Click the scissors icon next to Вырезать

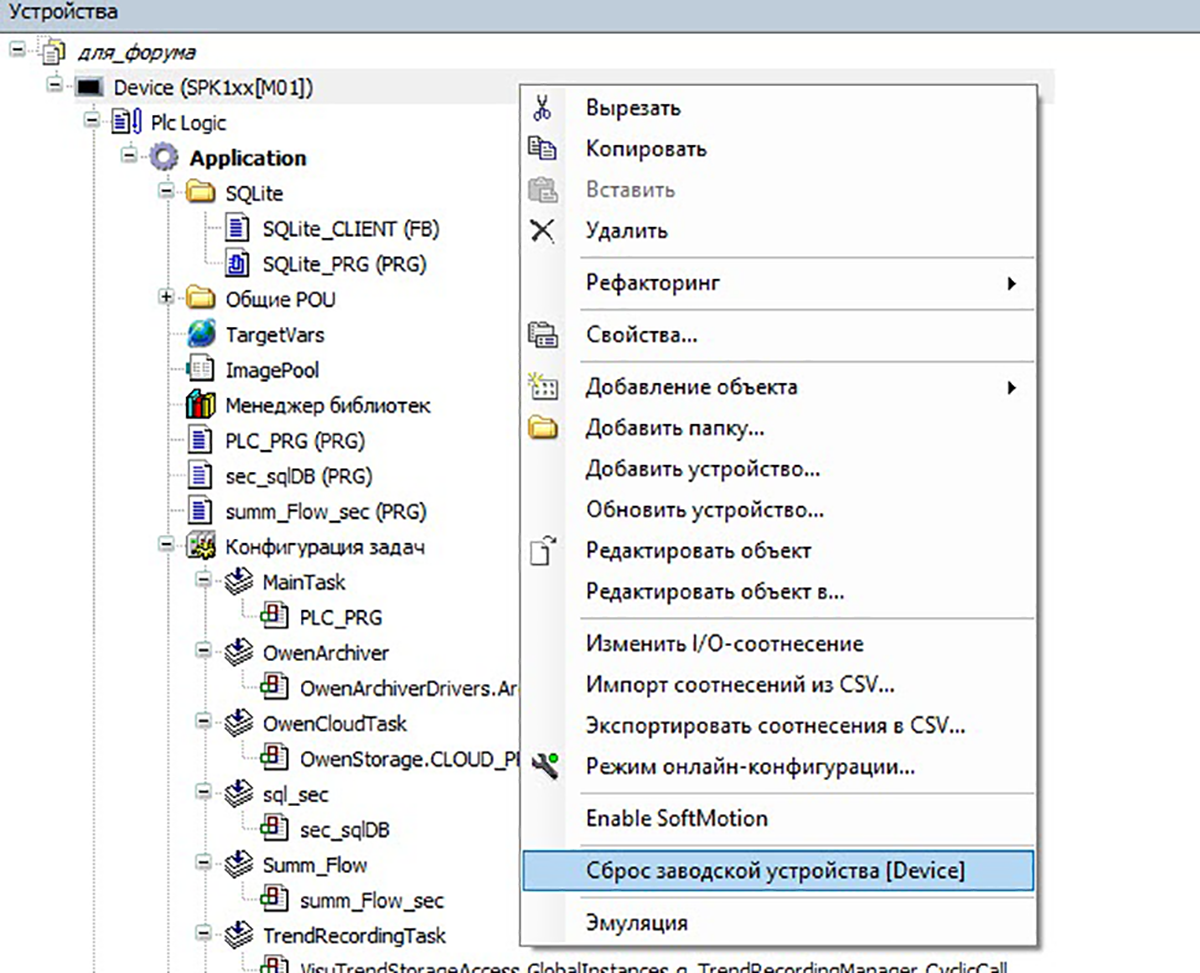pyautogui.click(x=541, y=108)
